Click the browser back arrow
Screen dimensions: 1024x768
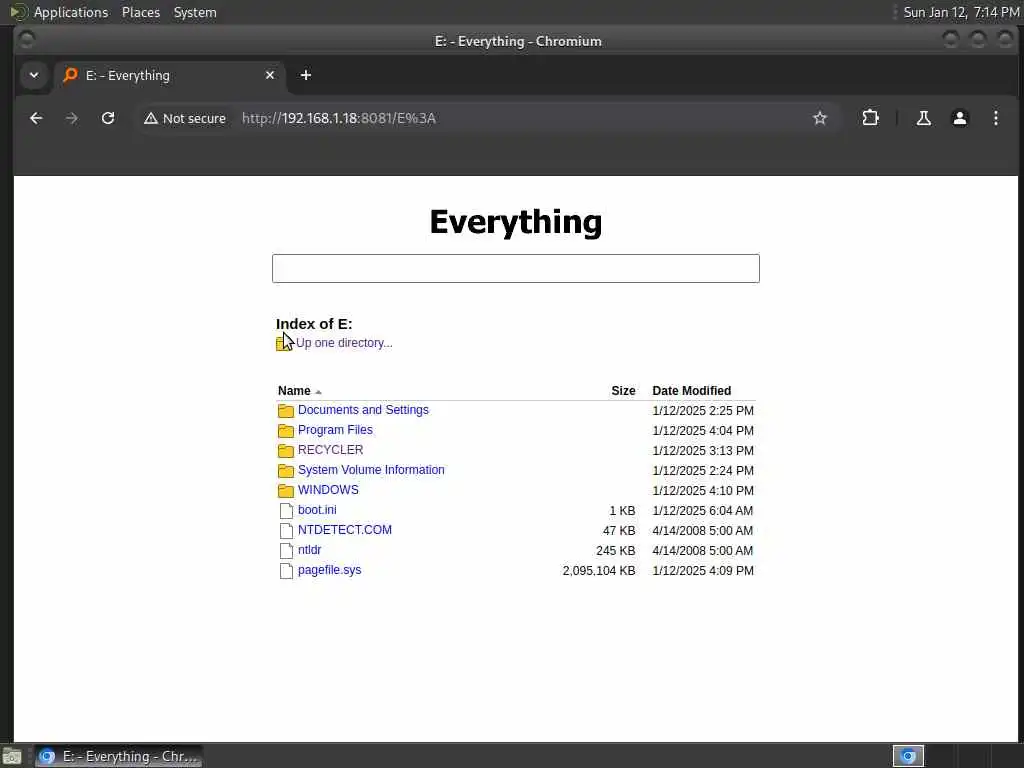click(x=37, y=118)
